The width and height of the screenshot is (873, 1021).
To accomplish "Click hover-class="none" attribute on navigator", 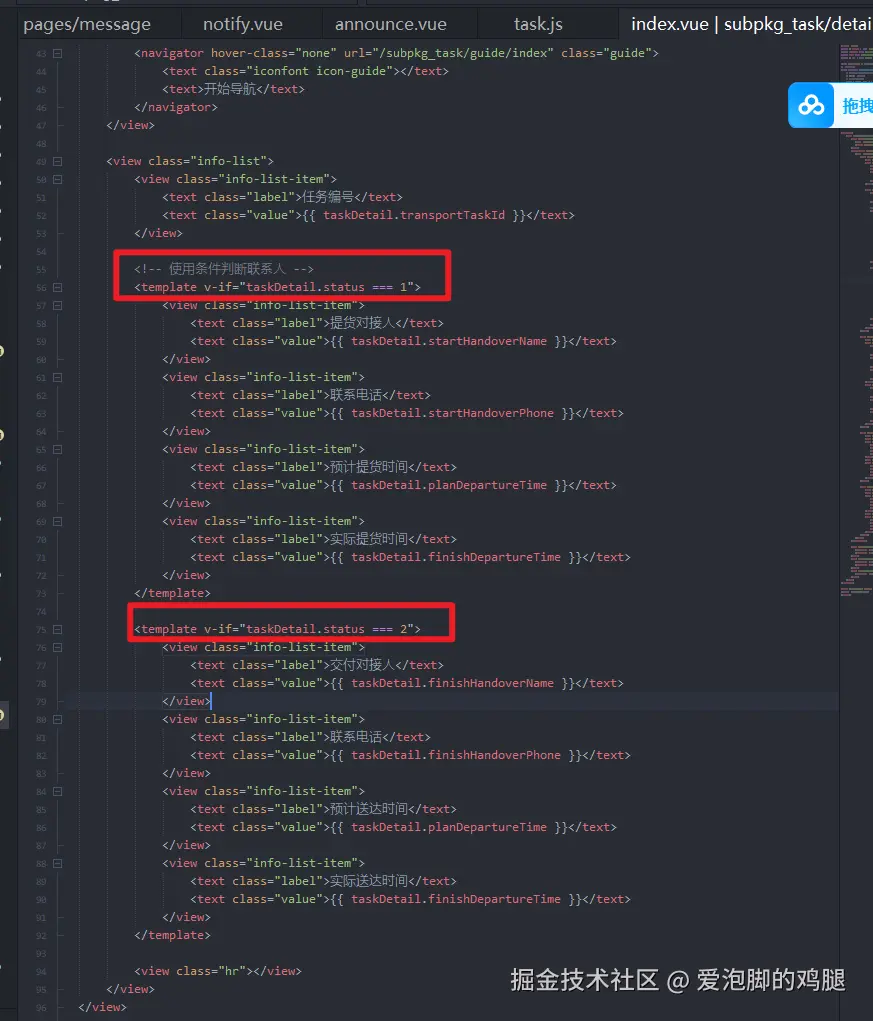I will tap(273, 53).
